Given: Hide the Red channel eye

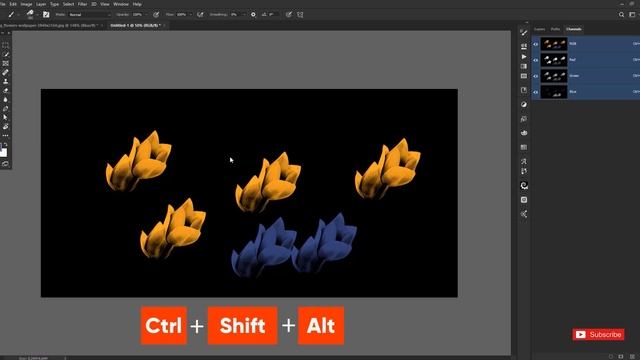Looking at the screenshot, I should pos(536,60).
